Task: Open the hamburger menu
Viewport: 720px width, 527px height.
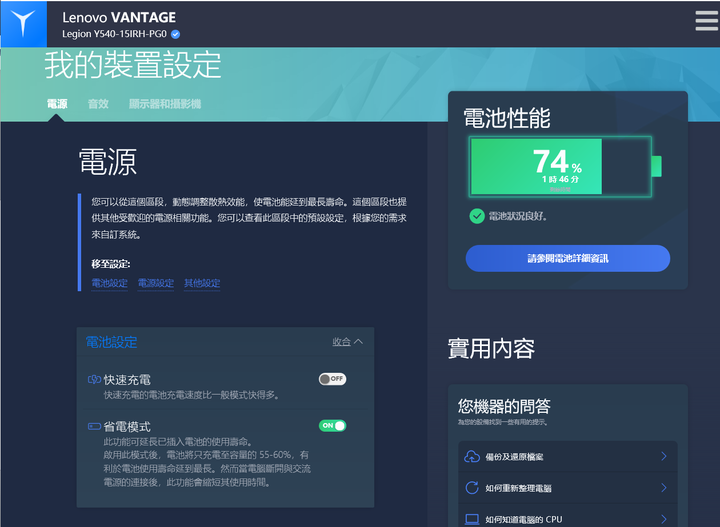Action: pos(706,21)
